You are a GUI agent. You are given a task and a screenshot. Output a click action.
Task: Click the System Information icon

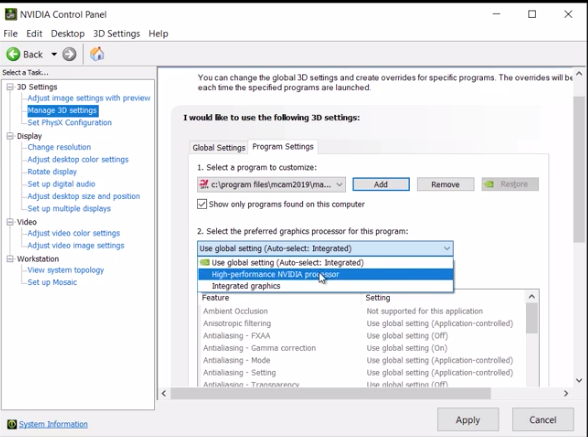(x=12, y=424)
